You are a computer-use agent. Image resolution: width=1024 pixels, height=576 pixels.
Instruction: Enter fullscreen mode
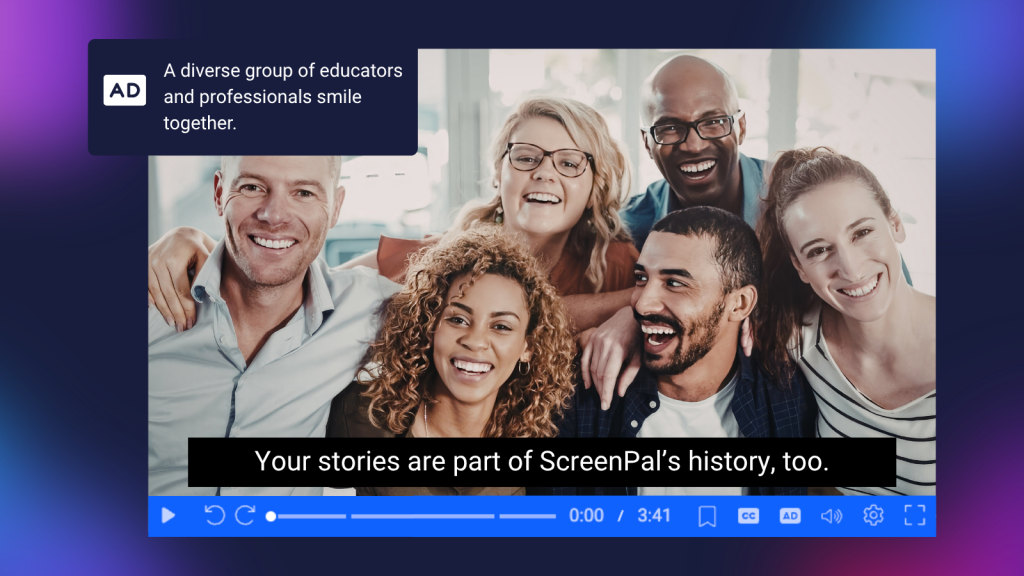tap(915, 515)
